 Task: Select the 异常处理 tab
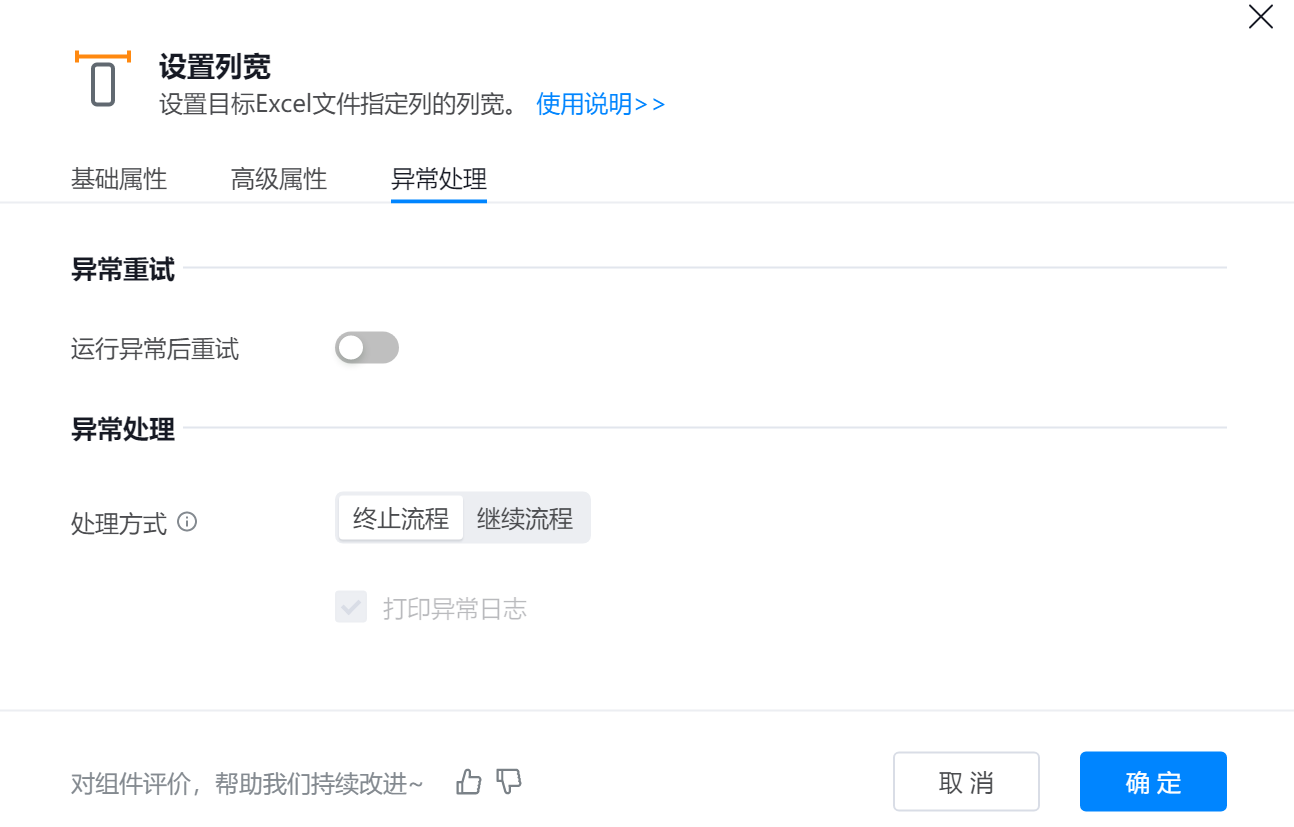click(x=439, y=180)
